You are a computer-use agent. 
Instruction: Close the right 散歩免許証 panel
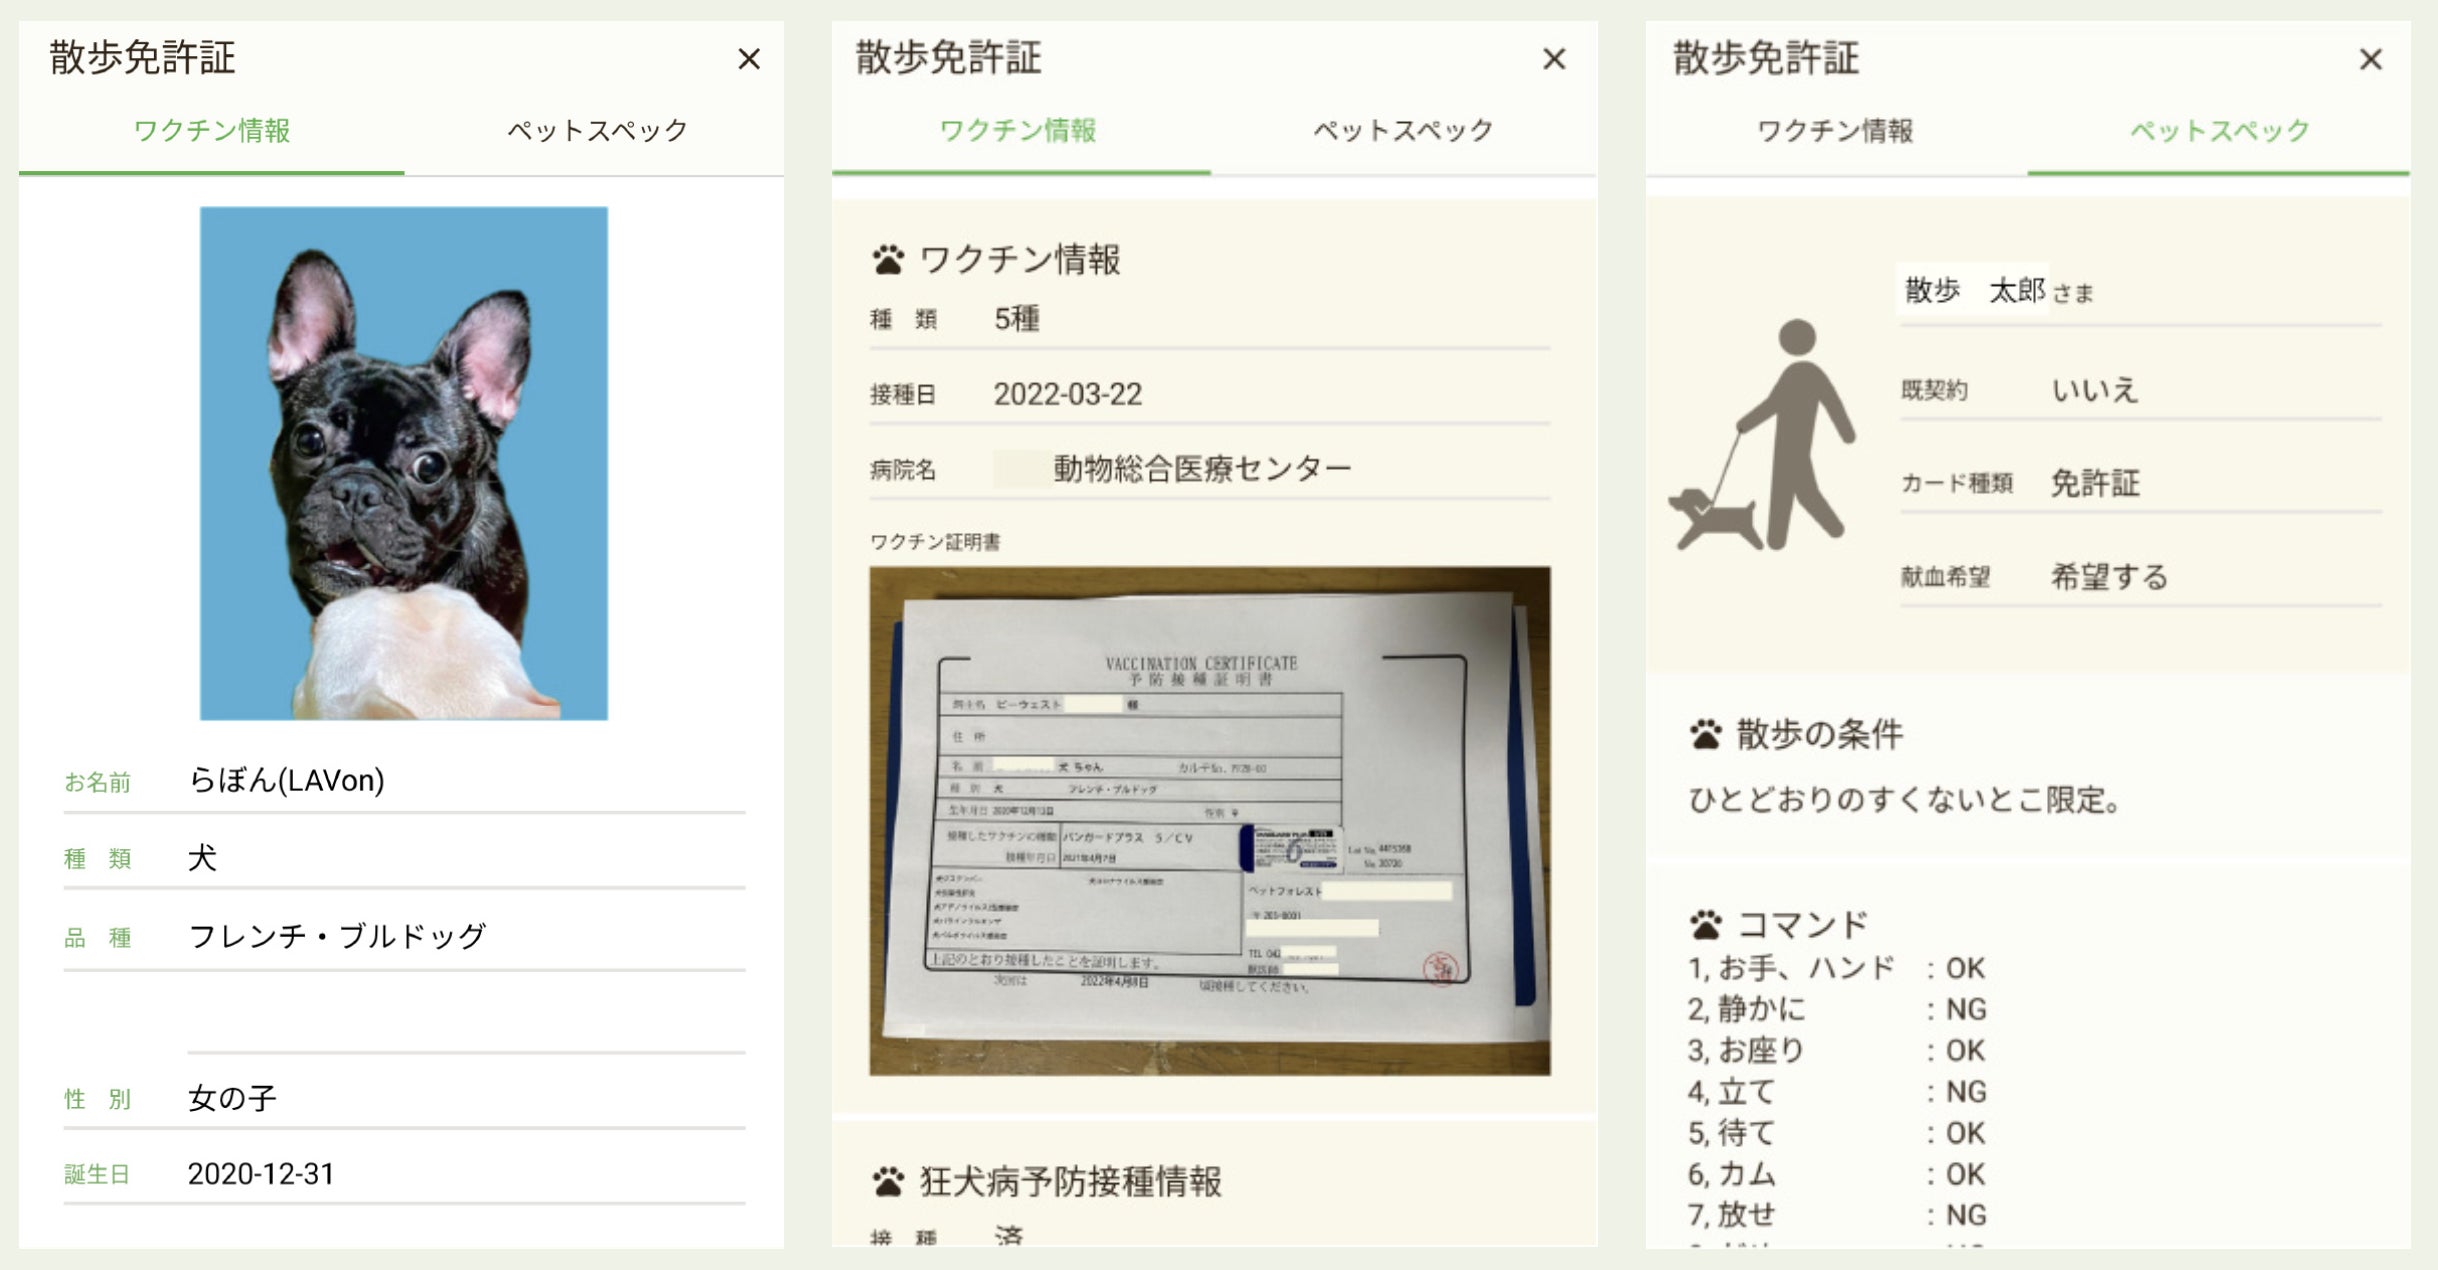2370,60
